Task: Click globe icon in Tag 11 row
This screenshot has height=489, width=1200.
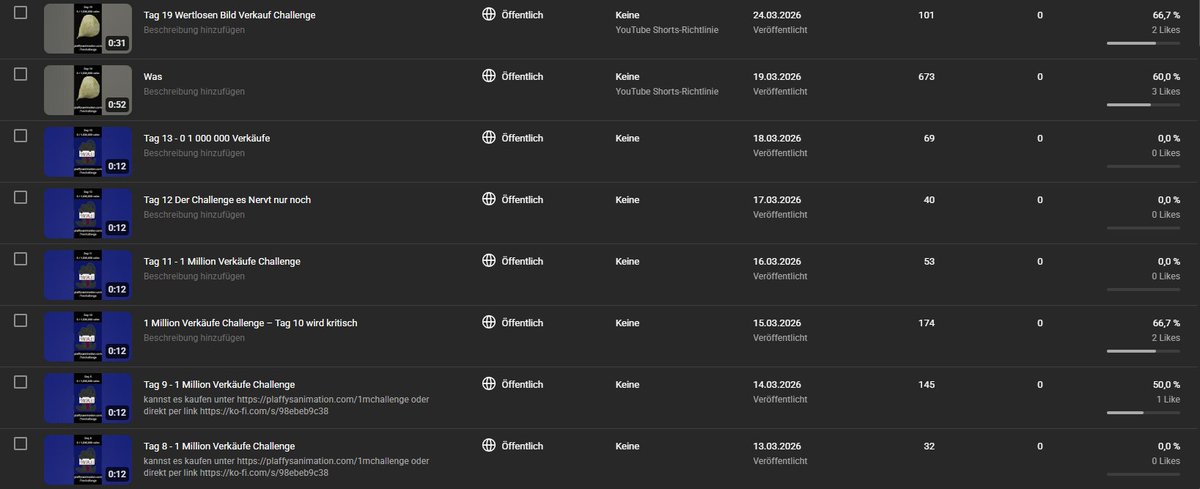Action: click(x=489, y=261)
